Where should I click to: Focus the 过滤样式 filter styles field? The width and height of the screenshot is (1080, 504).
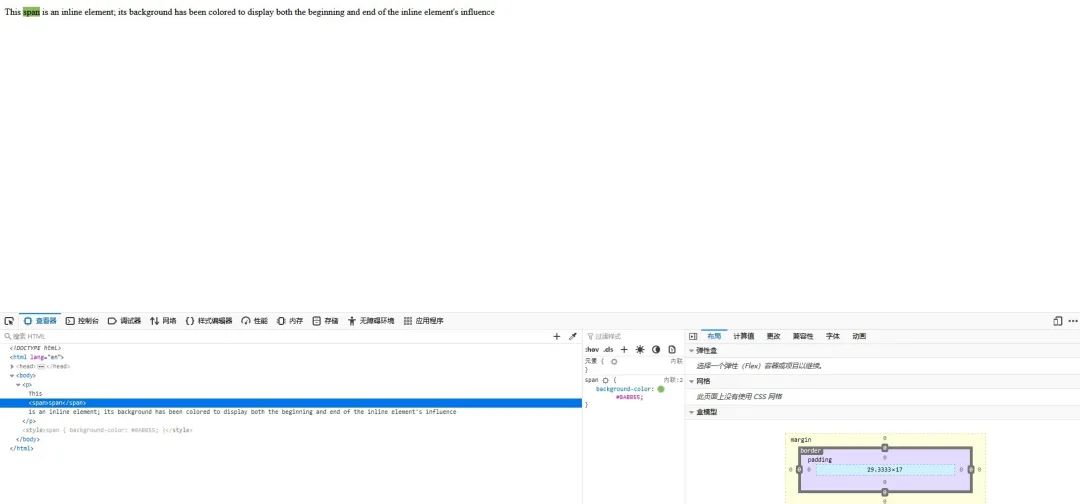click(x=634, y=337)
